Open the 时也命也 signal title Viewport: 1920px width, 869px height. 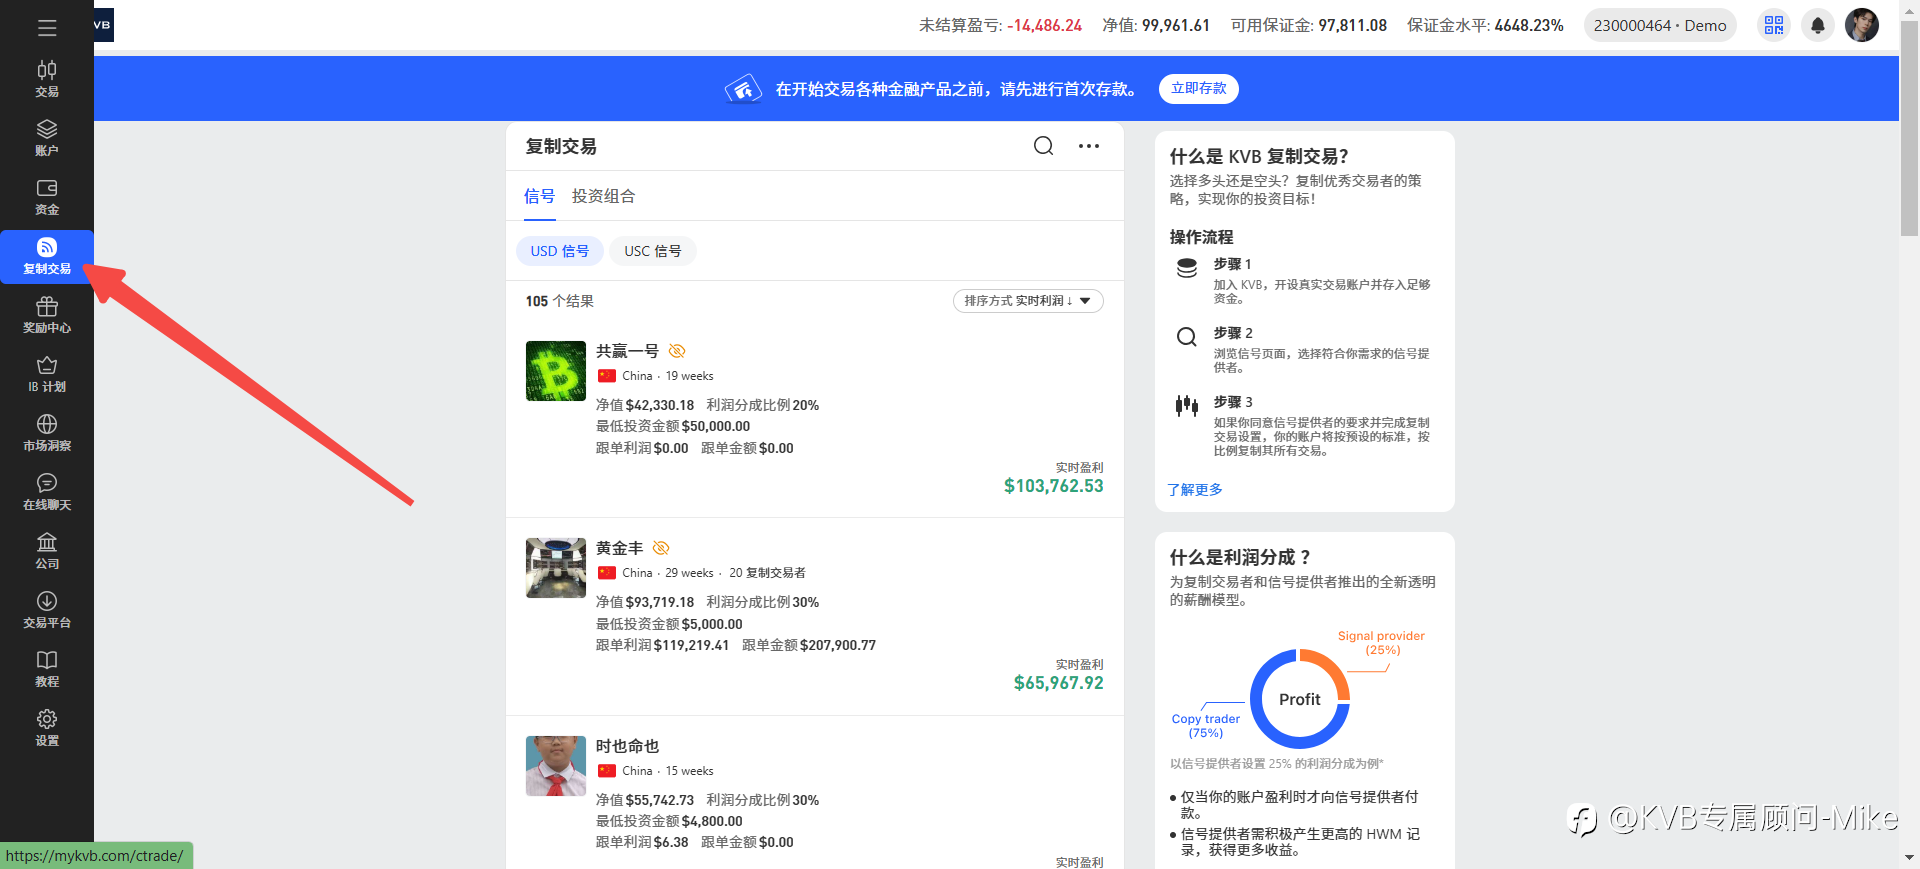click(x=628, y=746)
